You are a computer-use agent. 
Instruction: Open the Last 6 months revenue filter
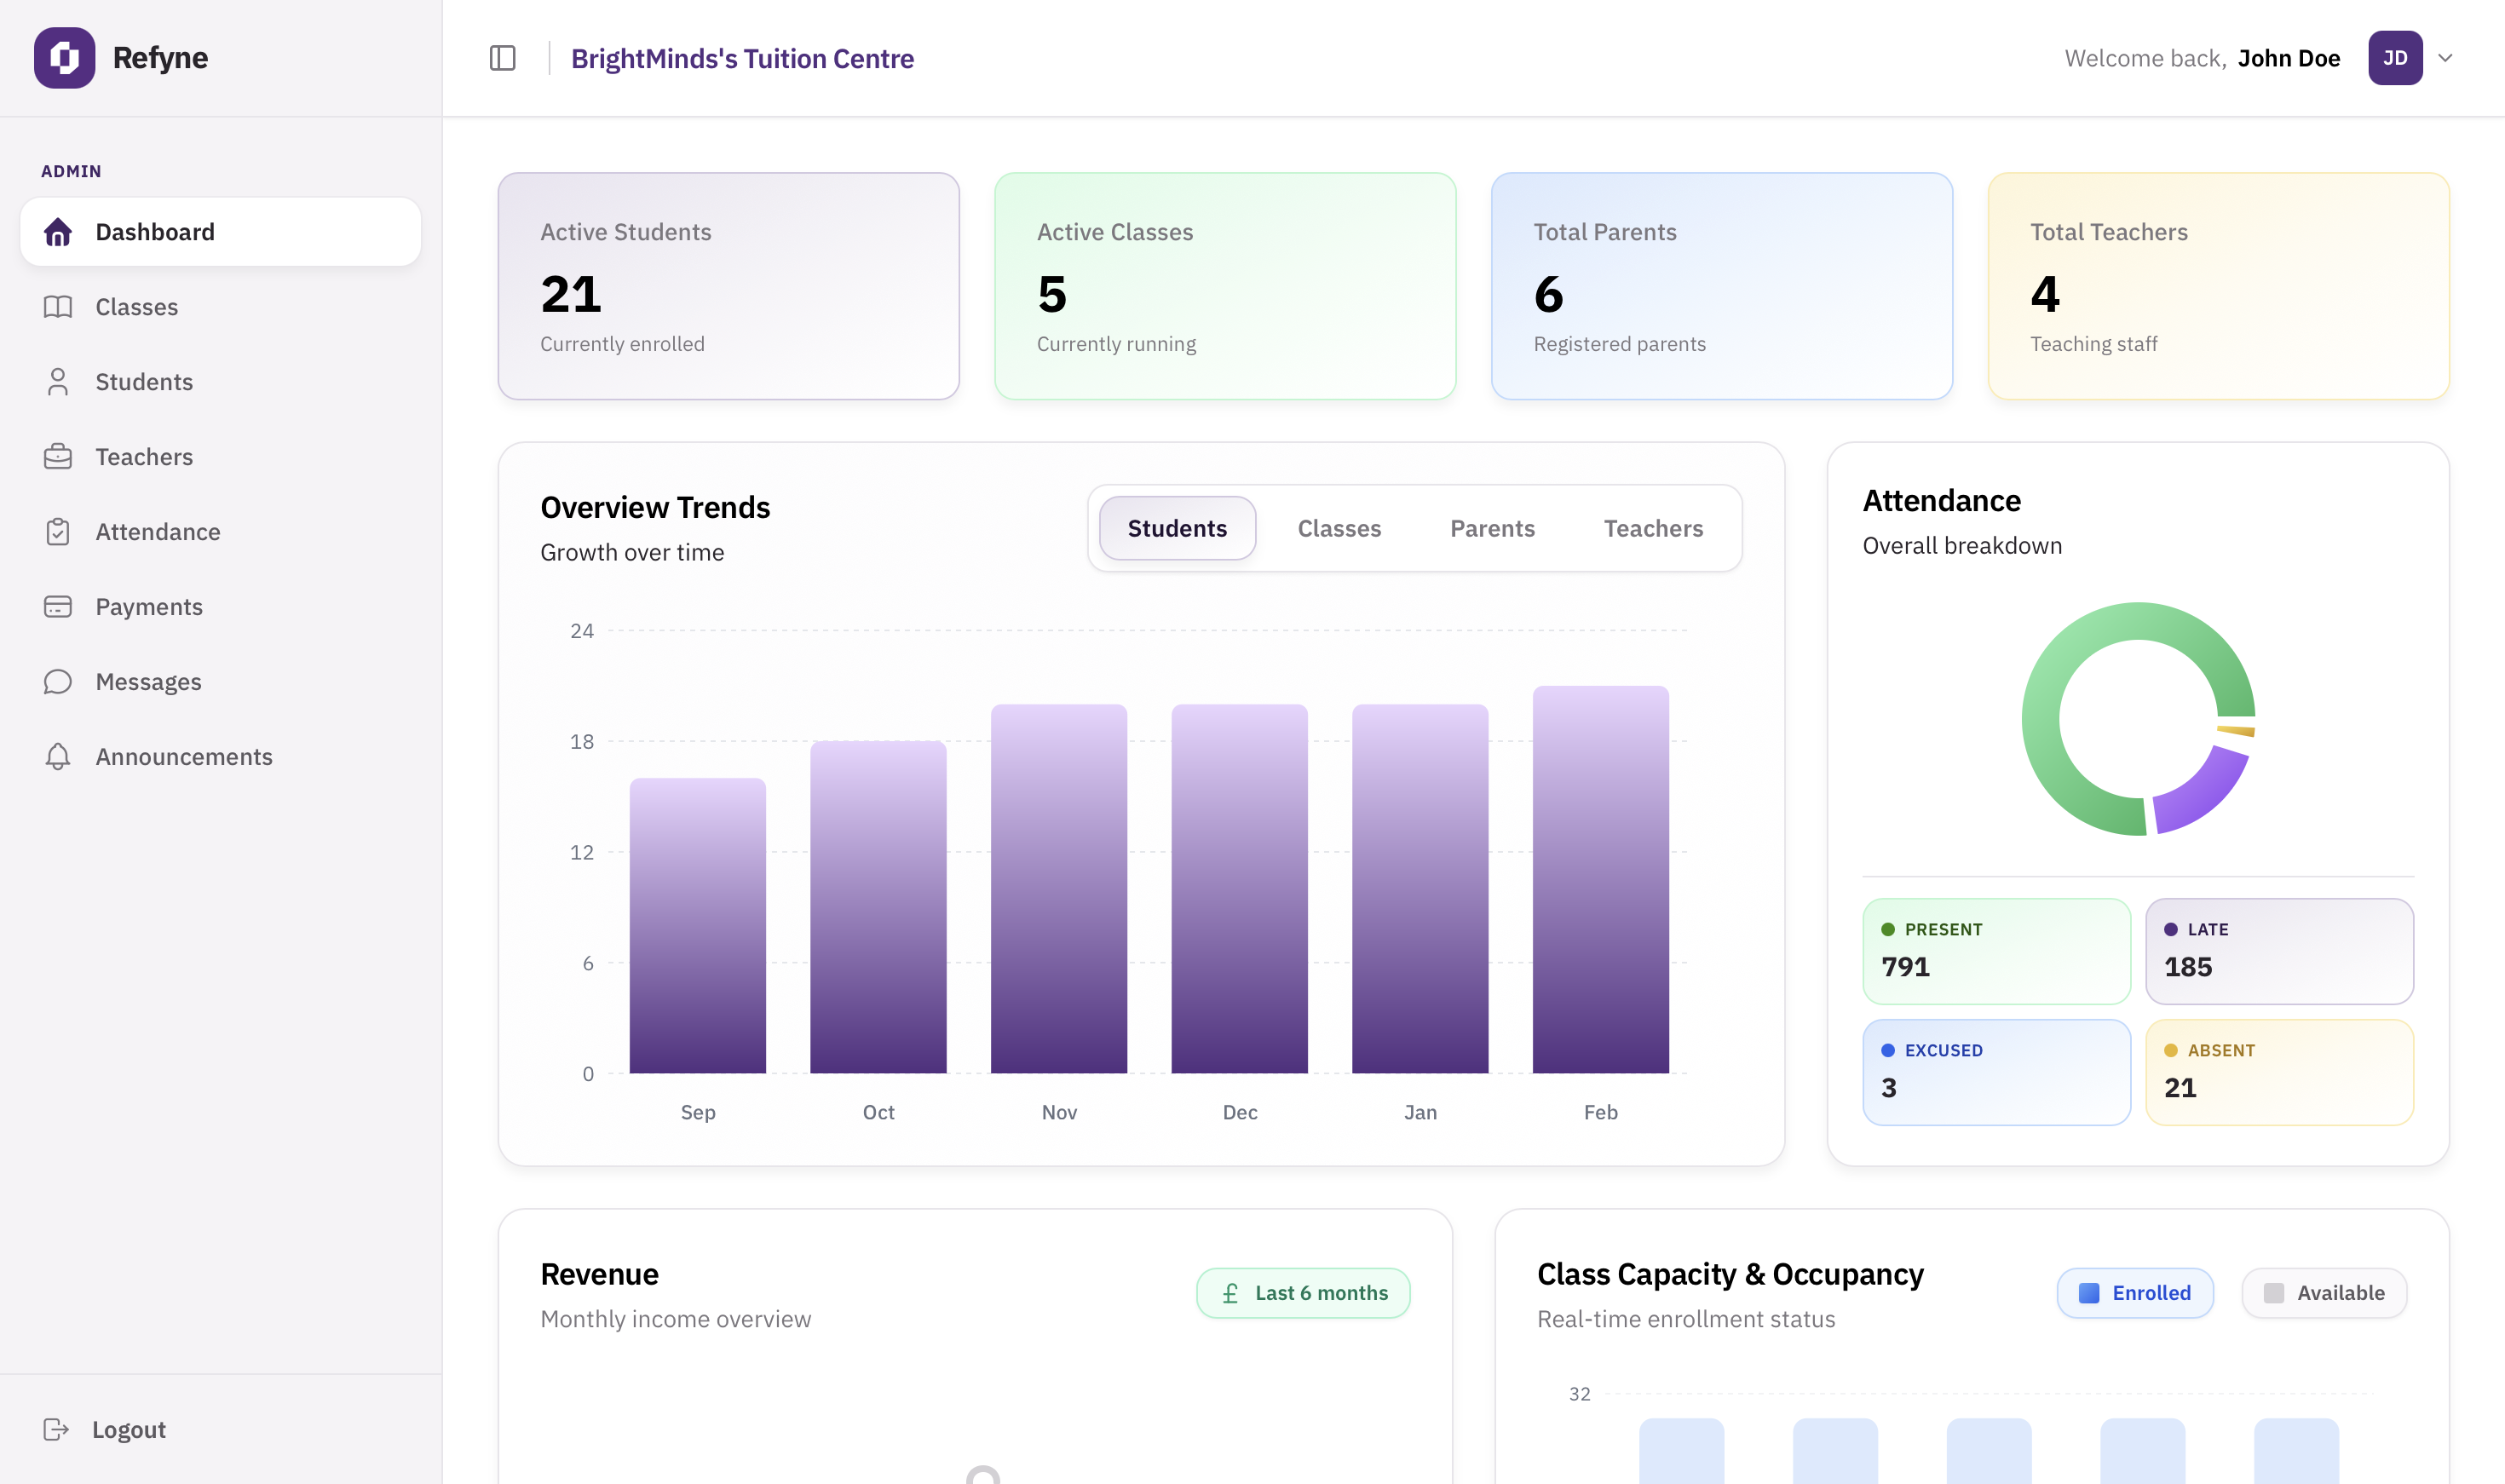tap(1302, 1292)
